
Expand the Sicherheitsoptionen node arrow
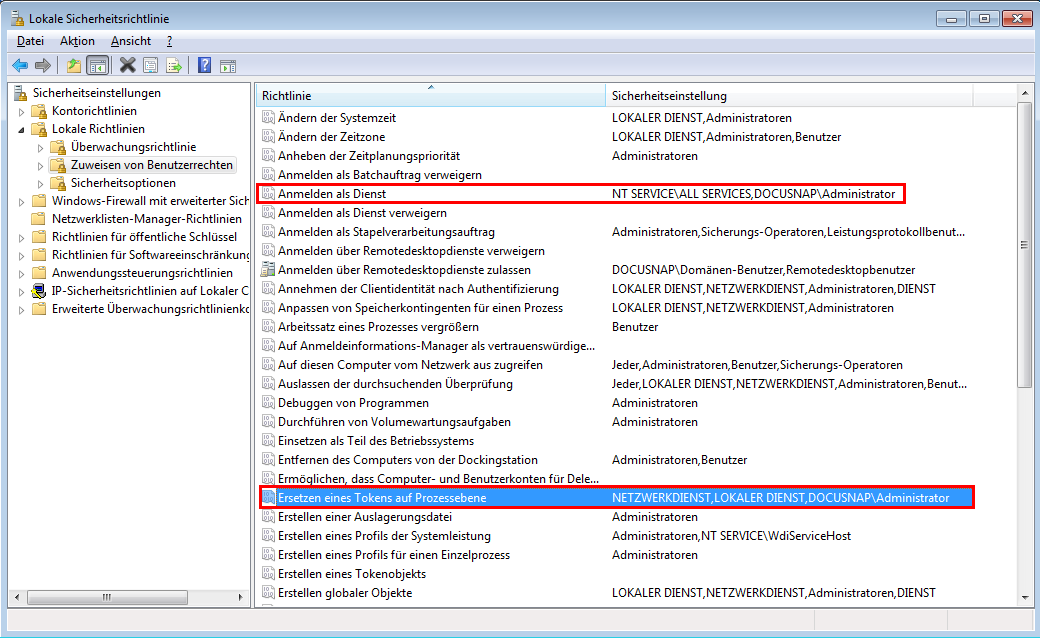click(40, 183)
